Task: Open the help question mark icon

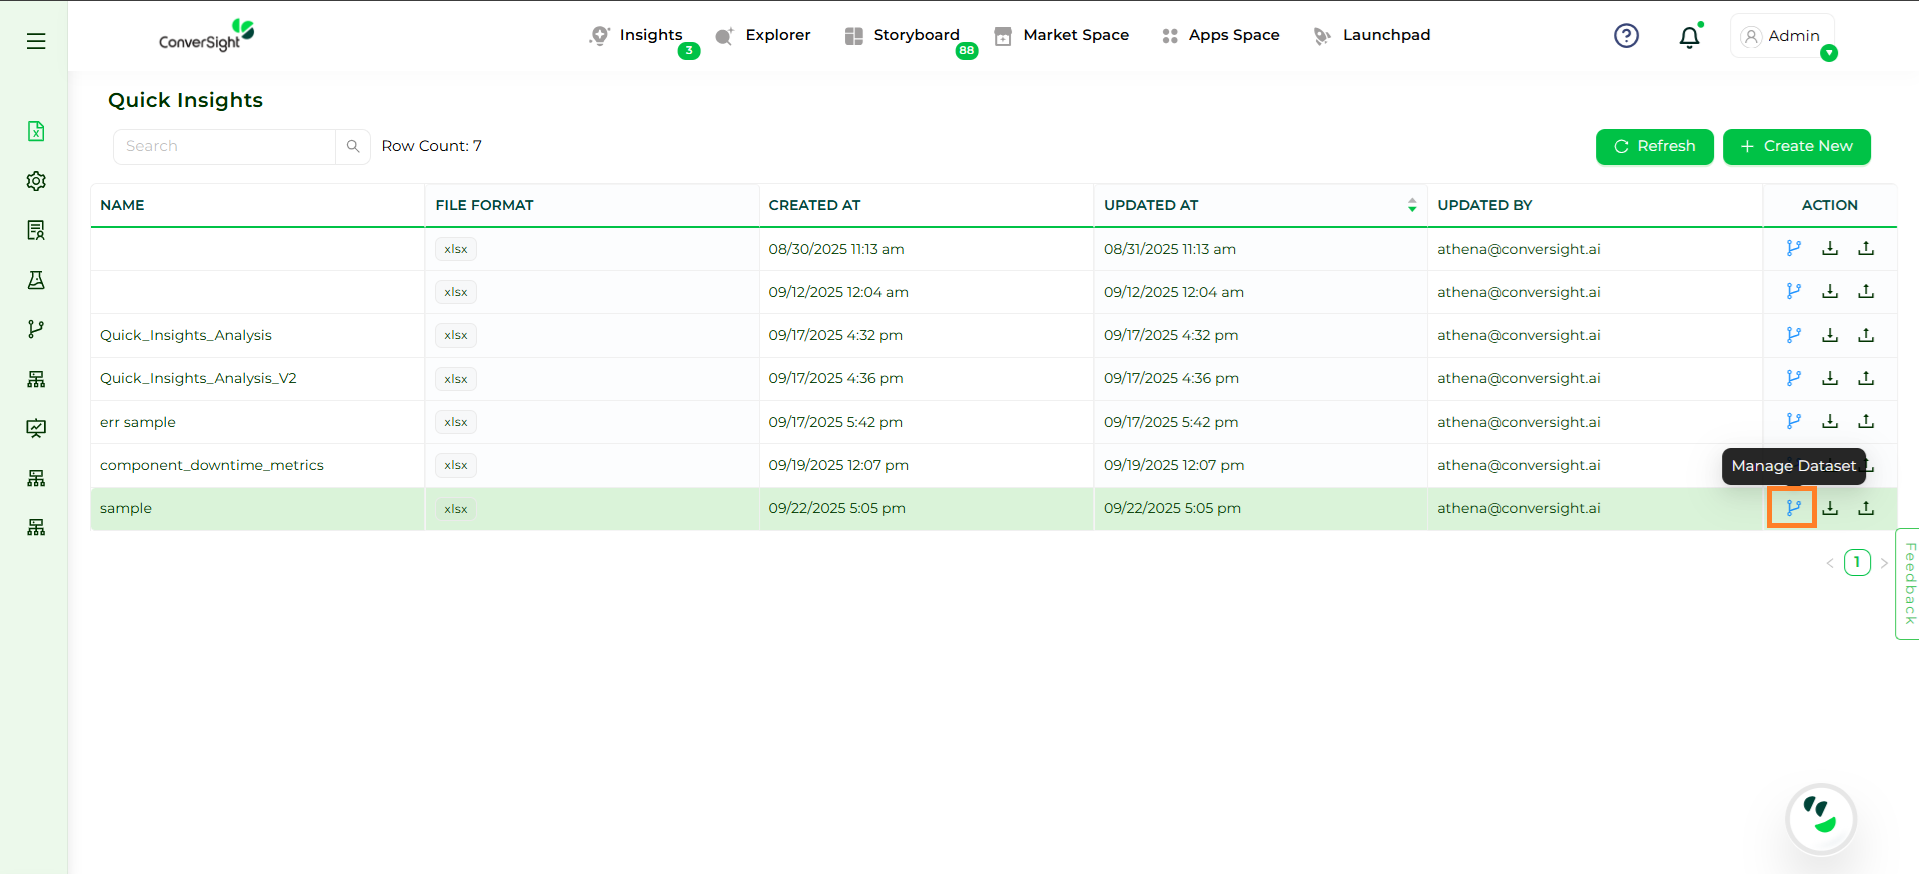Action: 1626,36
